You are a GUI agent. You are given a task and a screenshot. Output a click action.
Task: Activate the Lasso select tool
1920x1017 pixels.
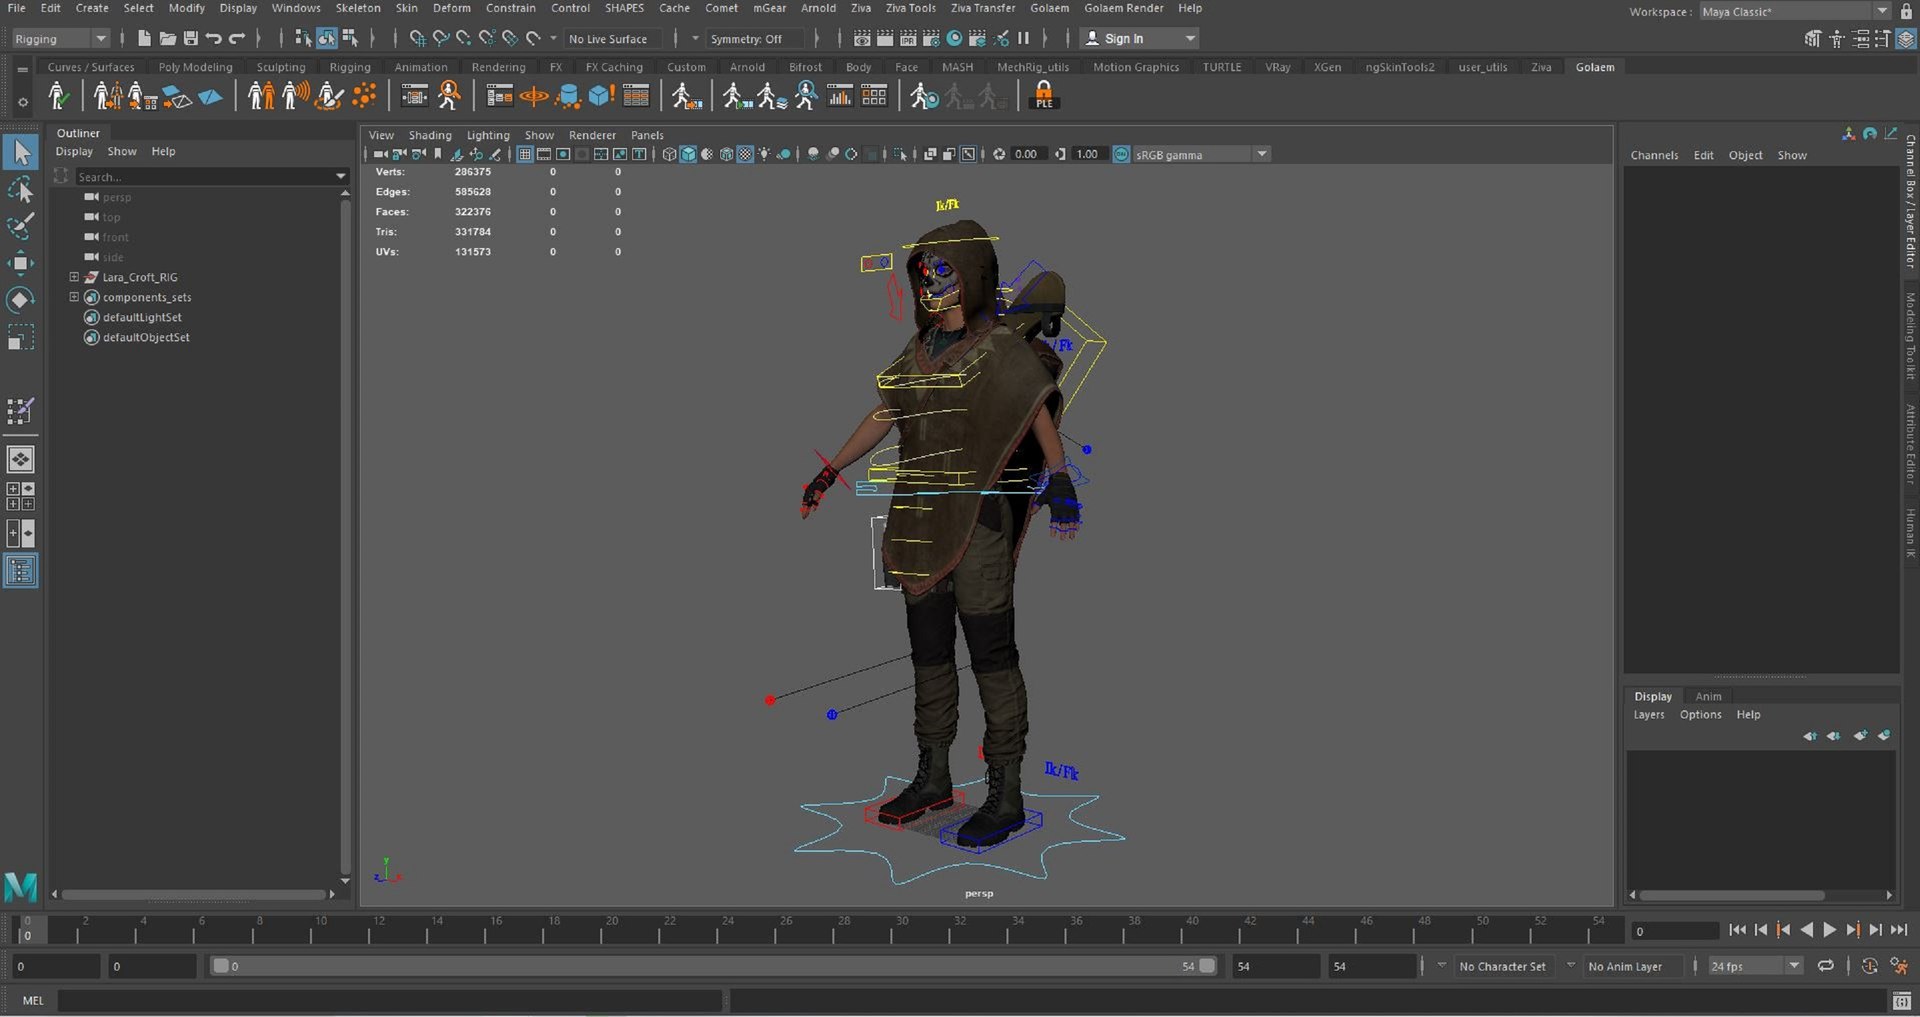coord(21,189)
